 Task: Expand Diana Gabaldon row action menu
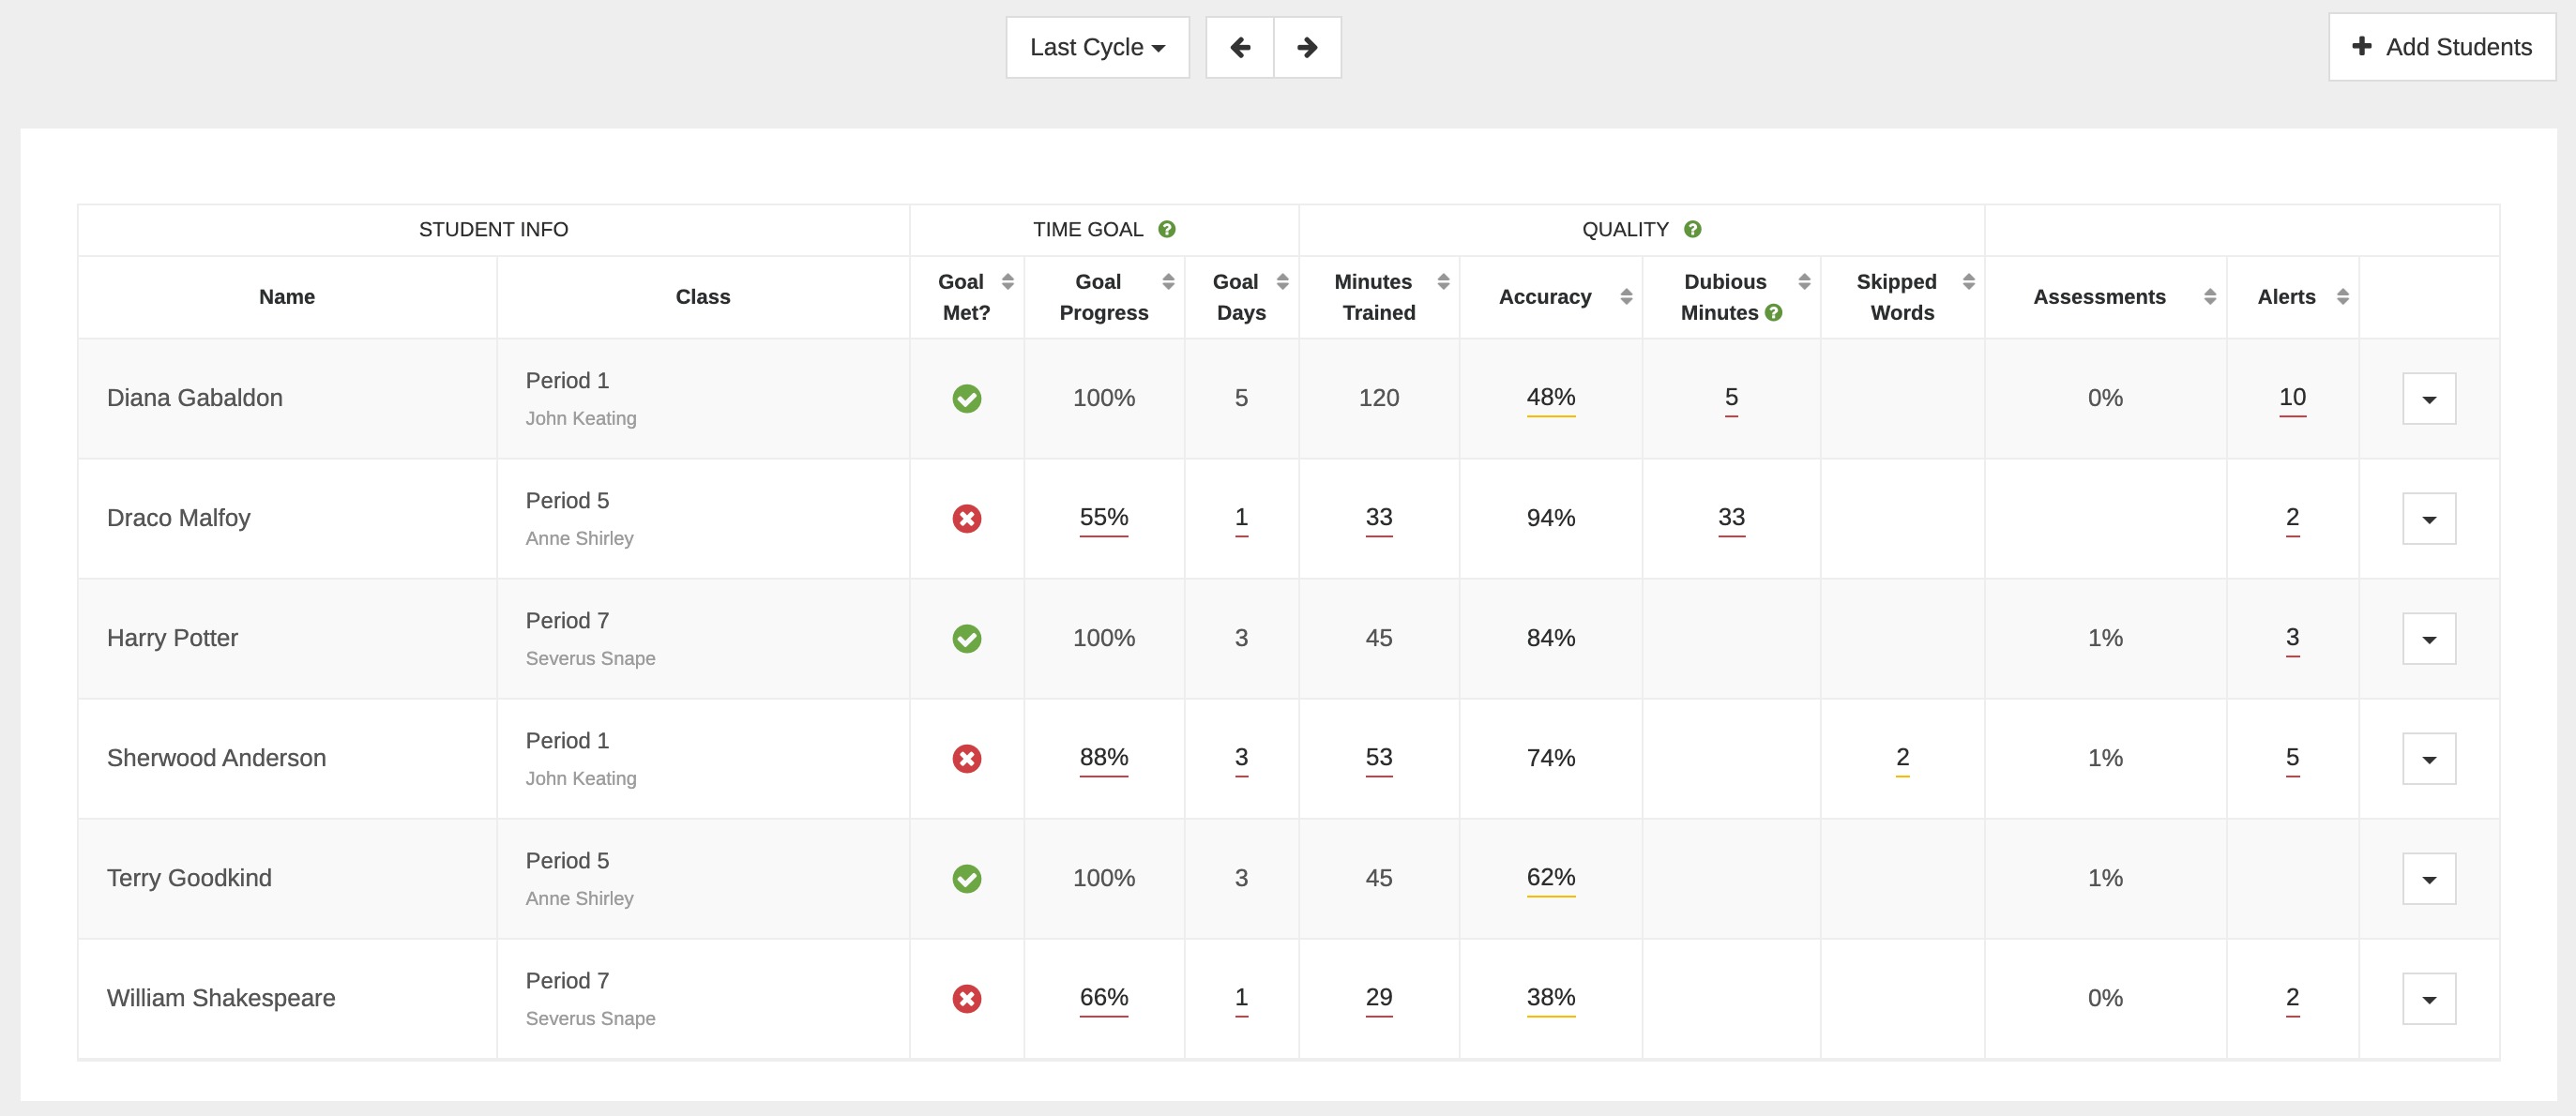coord(2428,399)
